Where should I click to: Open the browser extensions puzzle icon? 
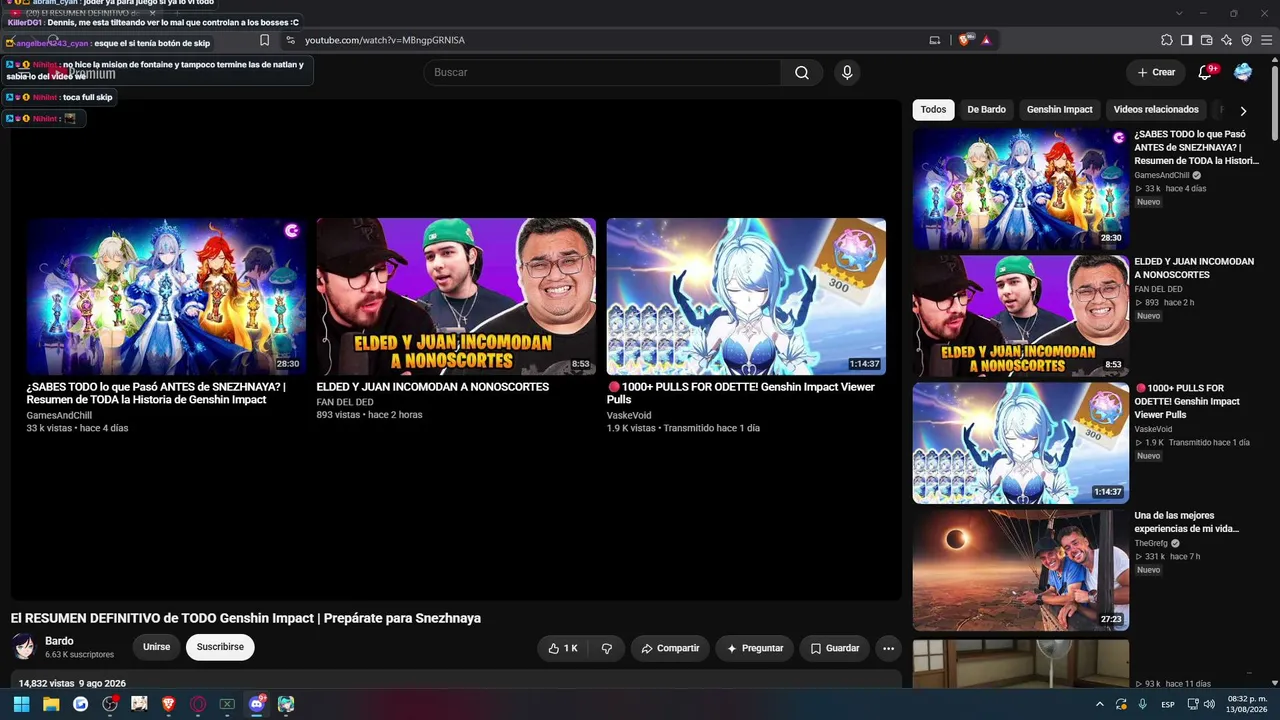[1166, 40]
